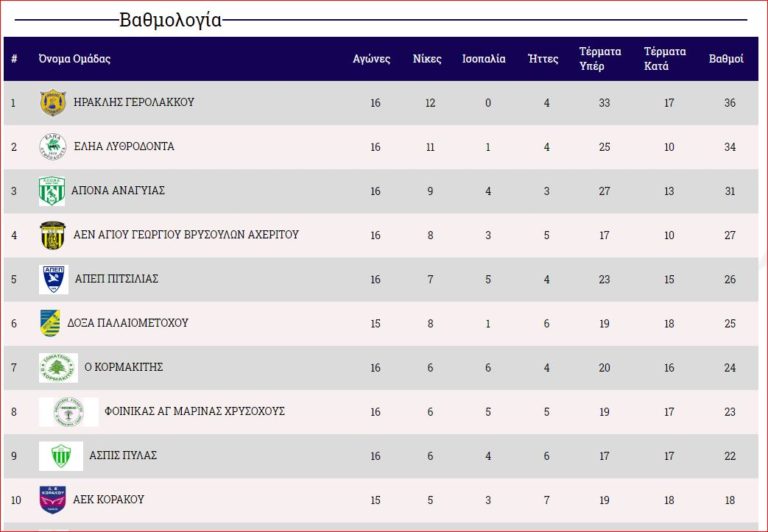Click the ΔΟΞΑ ΠΑΛΑΙΟΜΕΤΟΧΟΥ team crest
The height and width of the screenshot is (532, 768).
click(x=50, y=323)
